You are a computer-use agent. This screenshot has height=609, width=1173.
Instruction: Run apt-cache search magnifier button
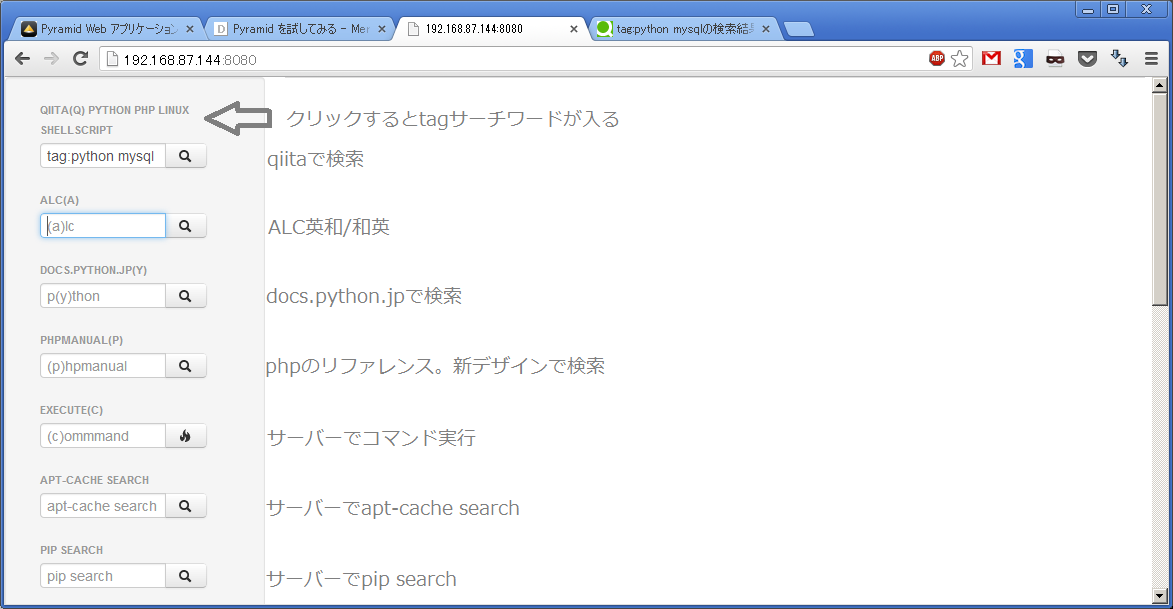pyautogui.click(x=186, y=506)
